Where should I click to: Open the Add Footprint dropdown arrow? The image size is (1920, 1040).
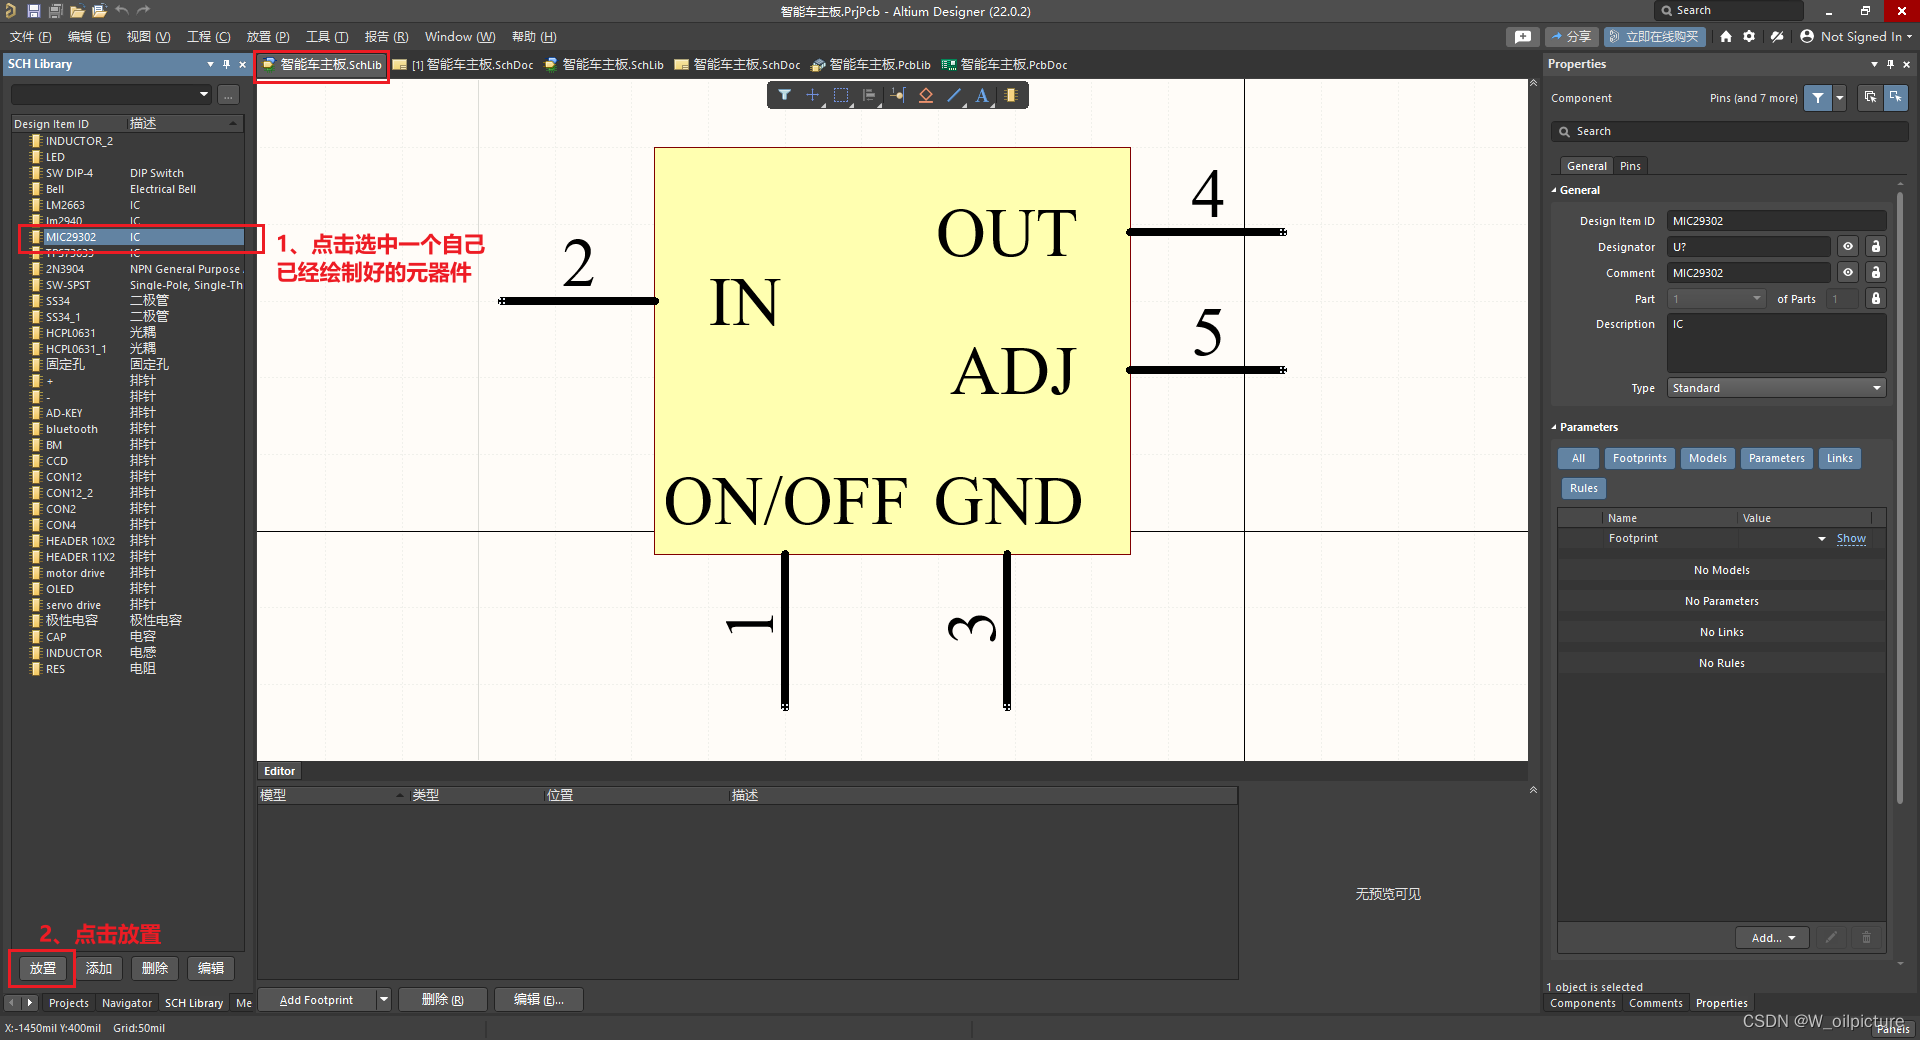(383, 1000)
